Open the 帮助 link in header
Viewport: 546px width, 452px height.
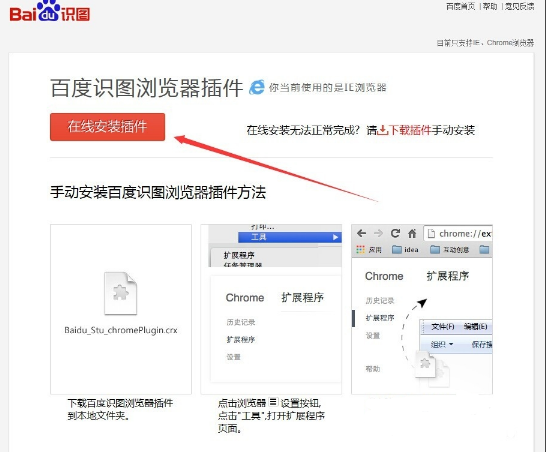pyautogui.click(x=490, y=6)
